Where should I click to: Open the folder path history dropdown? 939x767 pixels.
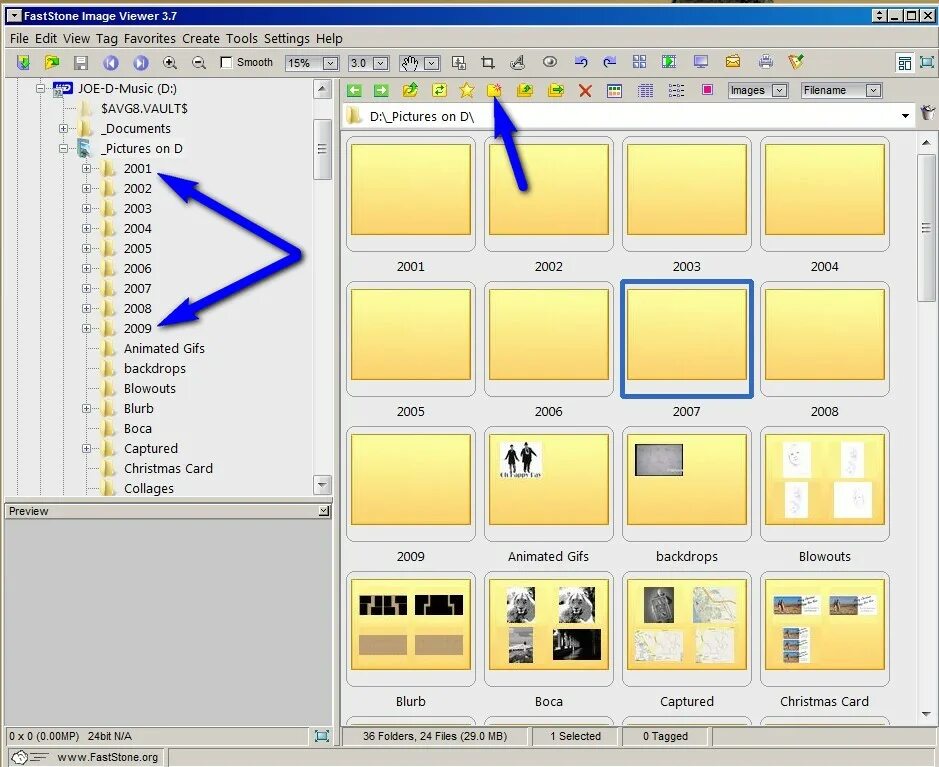click(x=905, y=116)
